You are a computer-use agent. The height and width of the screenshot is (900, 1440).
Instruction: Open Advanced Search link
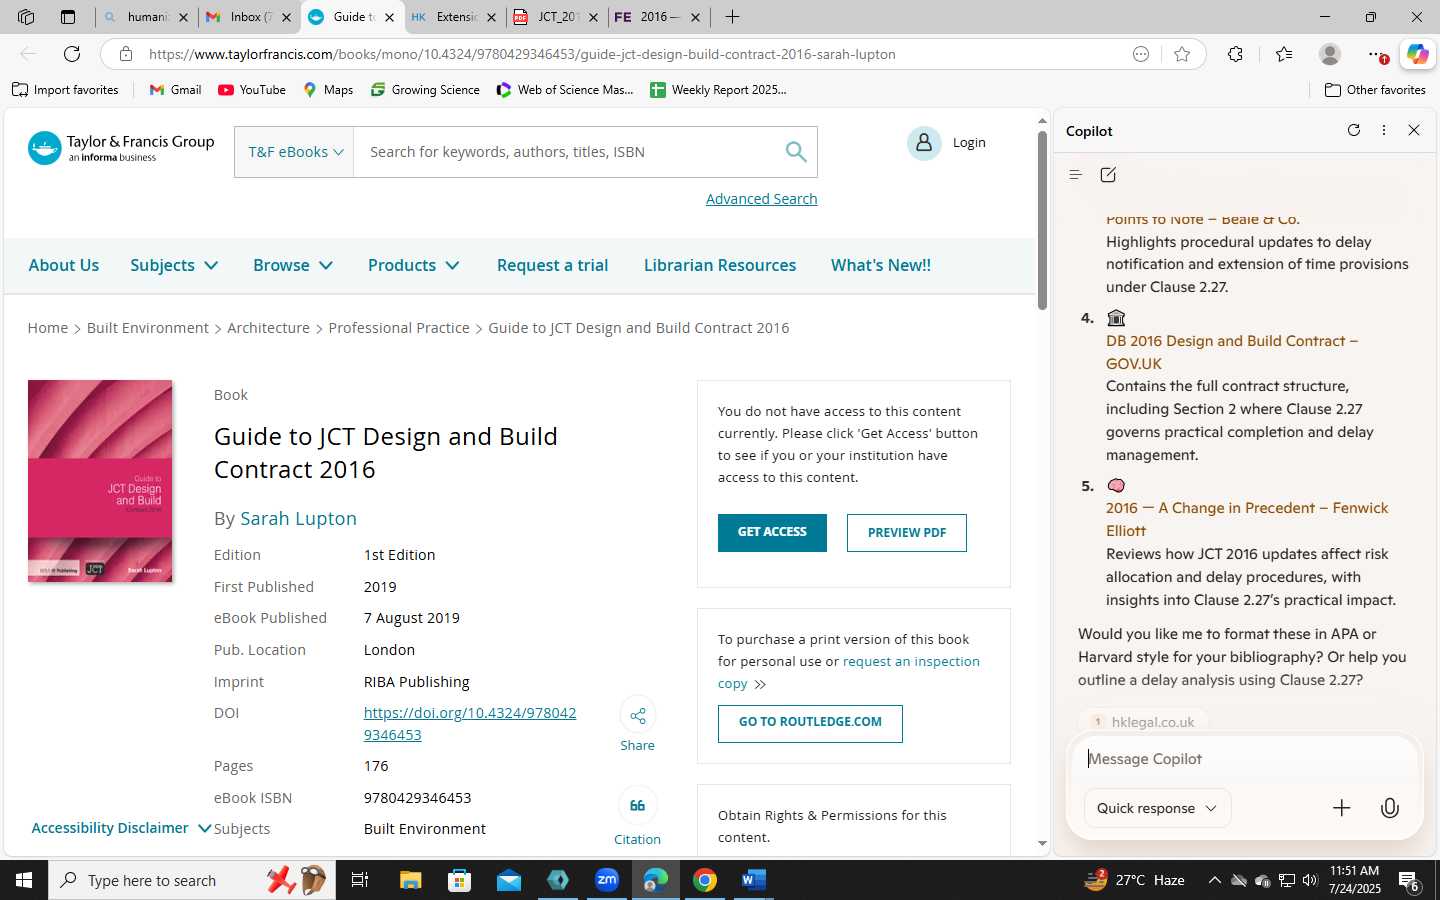762,199
